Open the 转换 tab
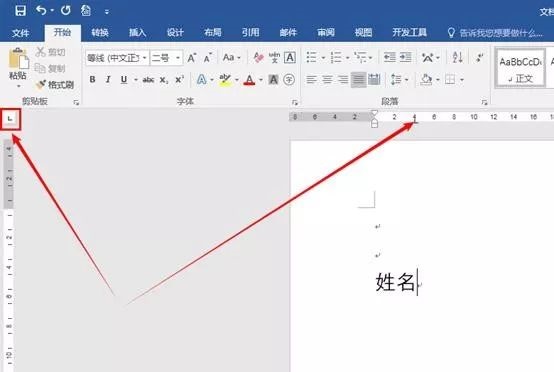Screen dimensions: 554x372 [100, 33]
